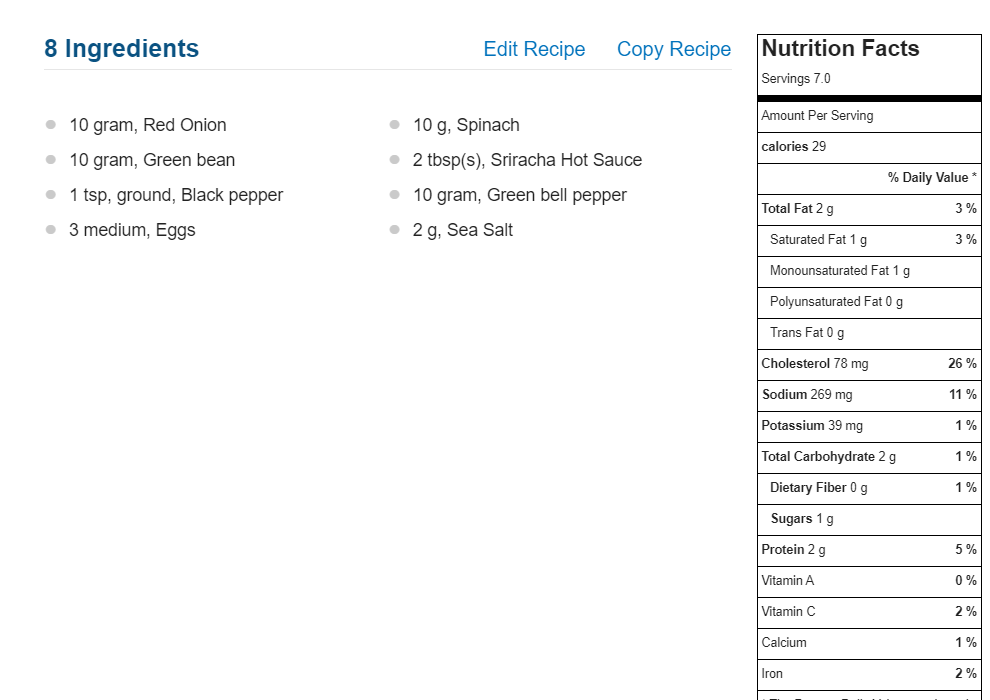
Task: Click the Green bell pepper ingredient
Action: (x=520, y=195)
